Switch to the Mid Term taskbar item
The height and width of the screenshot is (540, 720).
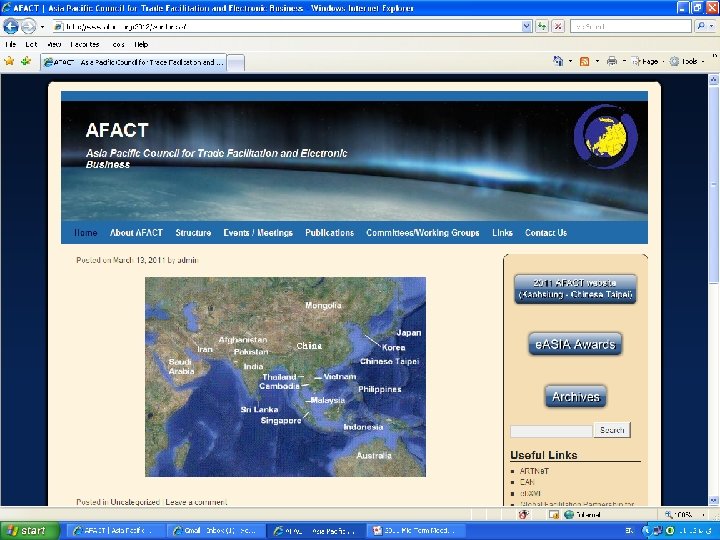(417, 531)
